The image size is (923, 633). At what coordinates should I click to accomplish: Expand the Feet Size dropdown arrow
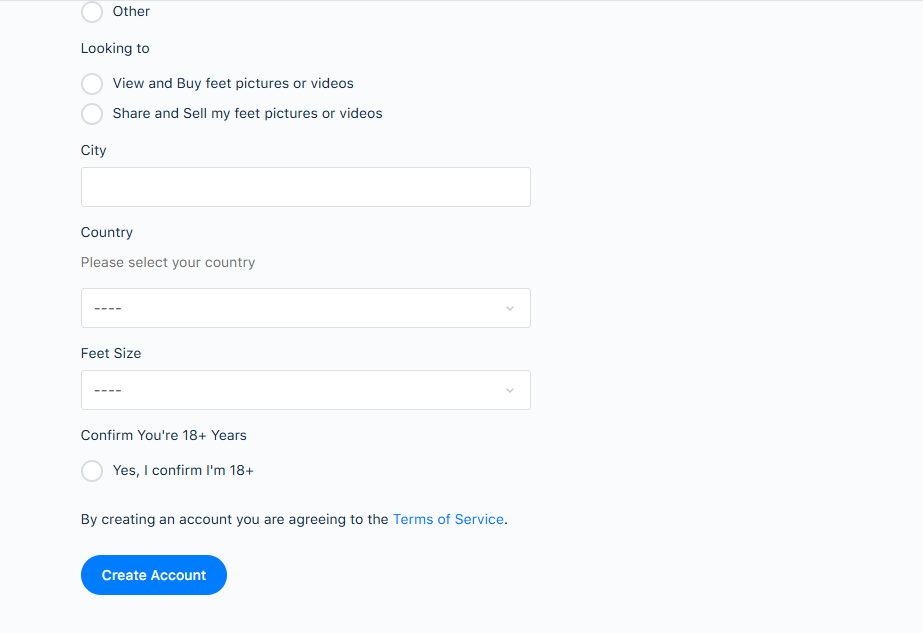[x=509, y=390]
